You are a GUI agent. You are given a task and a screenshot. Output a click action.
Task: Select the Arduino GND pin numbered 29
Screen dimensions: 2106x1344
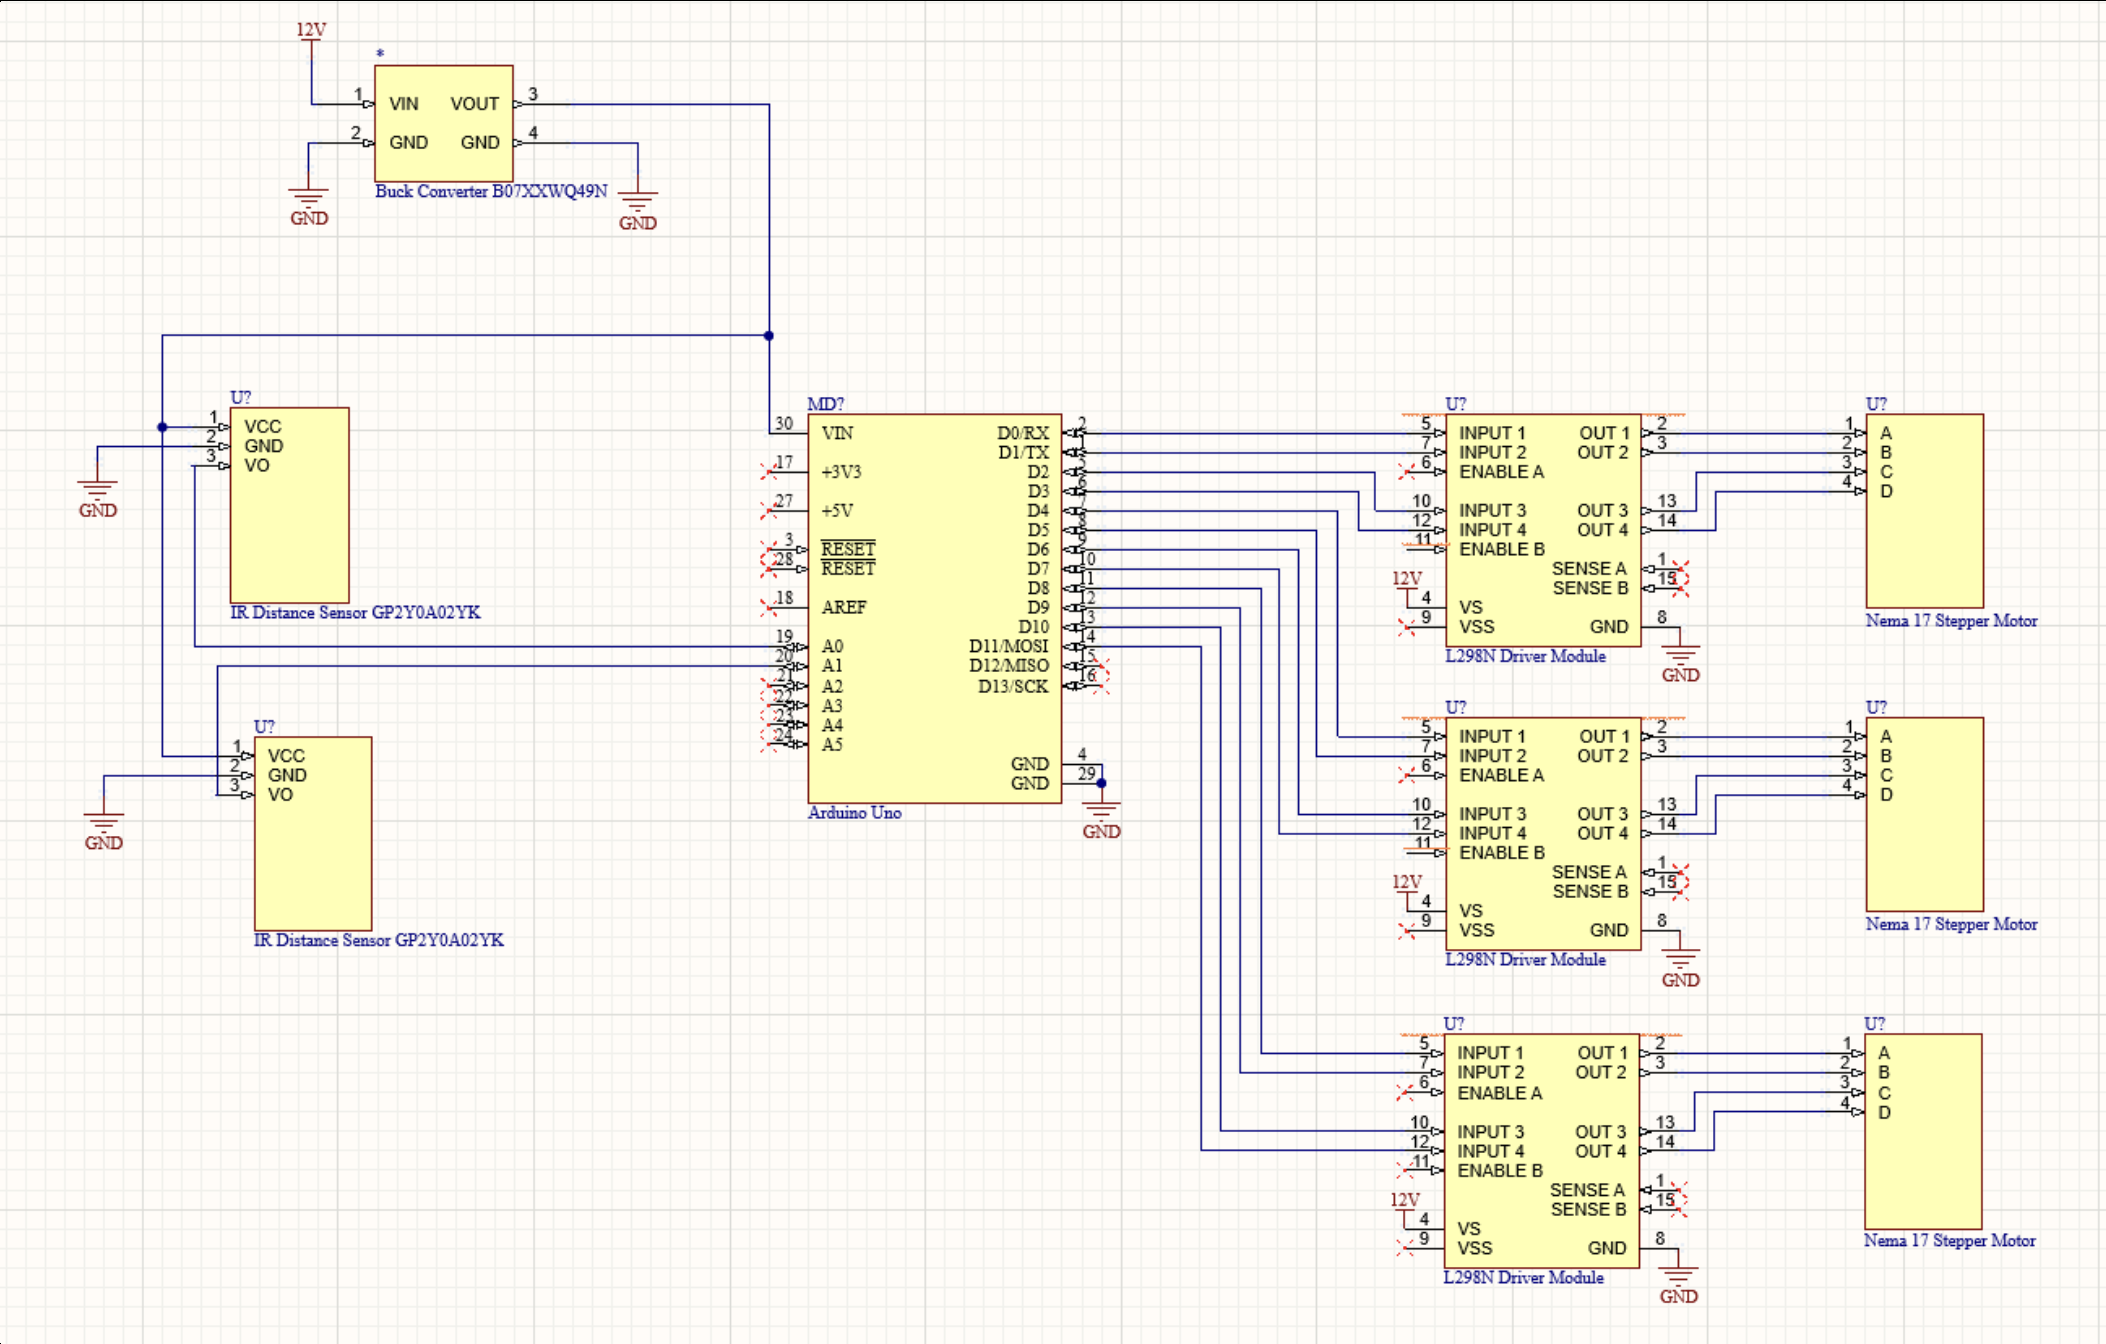pos(1029,784)
